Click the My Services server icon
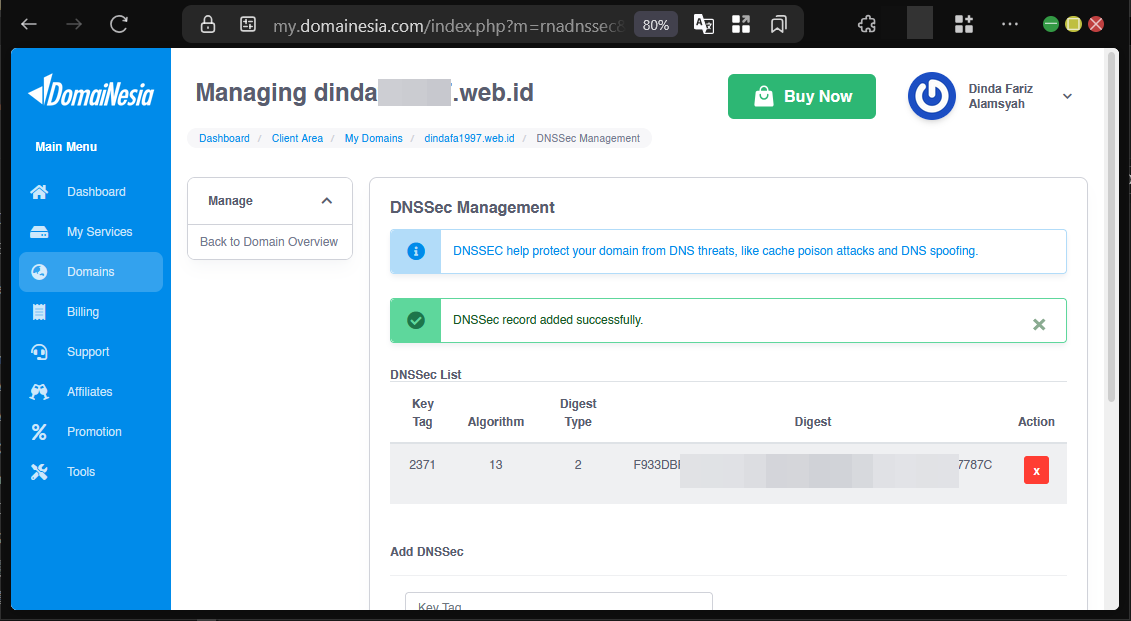Image resolution: width=1131 pixels, height=621 pixels. click(39, 232)
